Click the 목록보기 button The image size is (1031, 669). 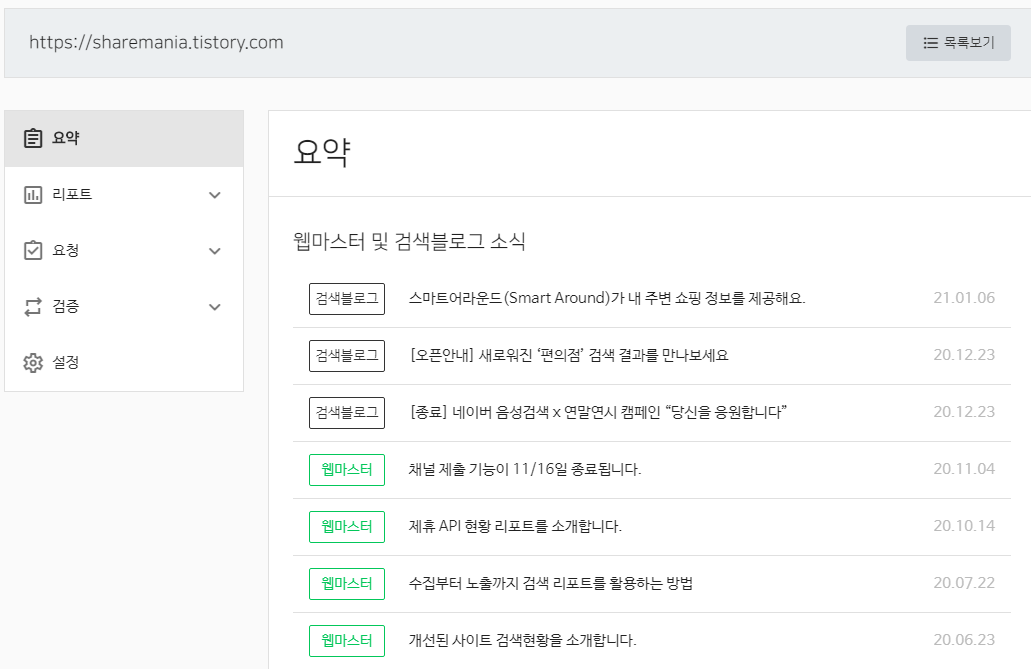tap(958, 43)
